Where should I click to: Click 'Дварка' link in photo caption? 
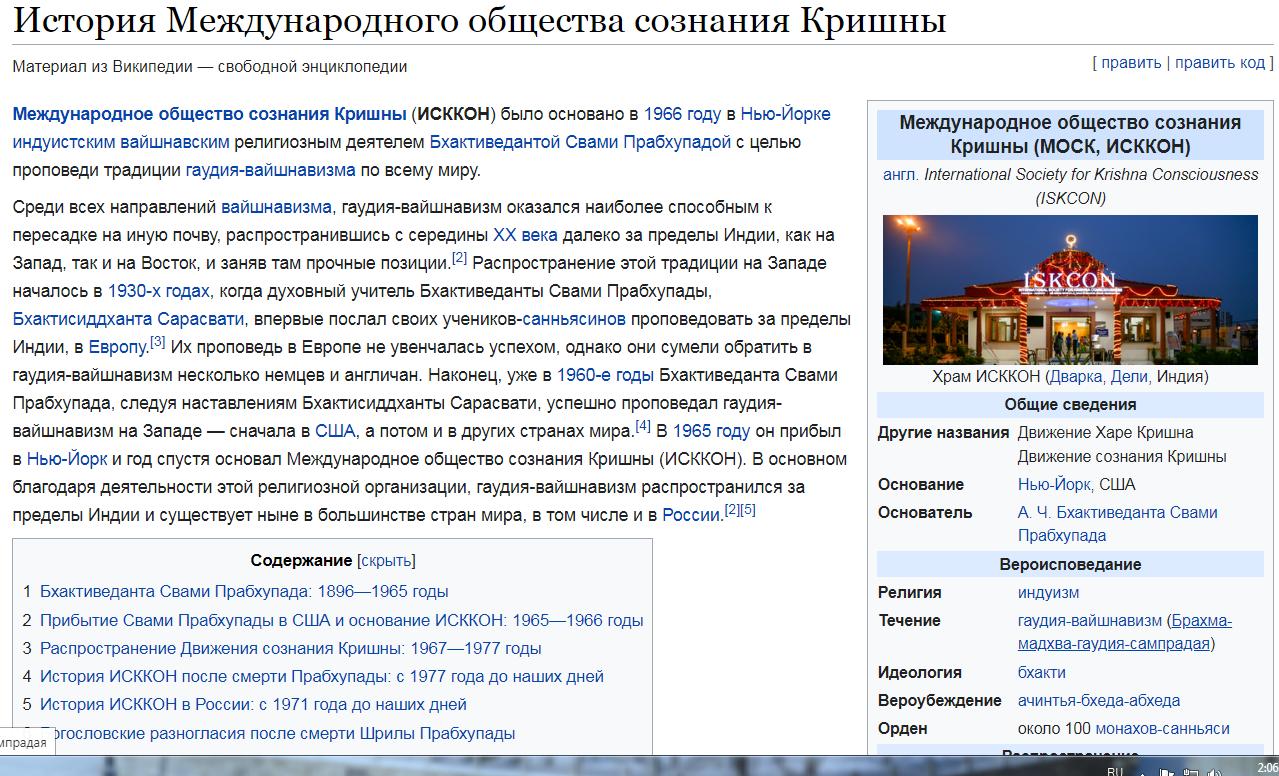click(1076, 376)
